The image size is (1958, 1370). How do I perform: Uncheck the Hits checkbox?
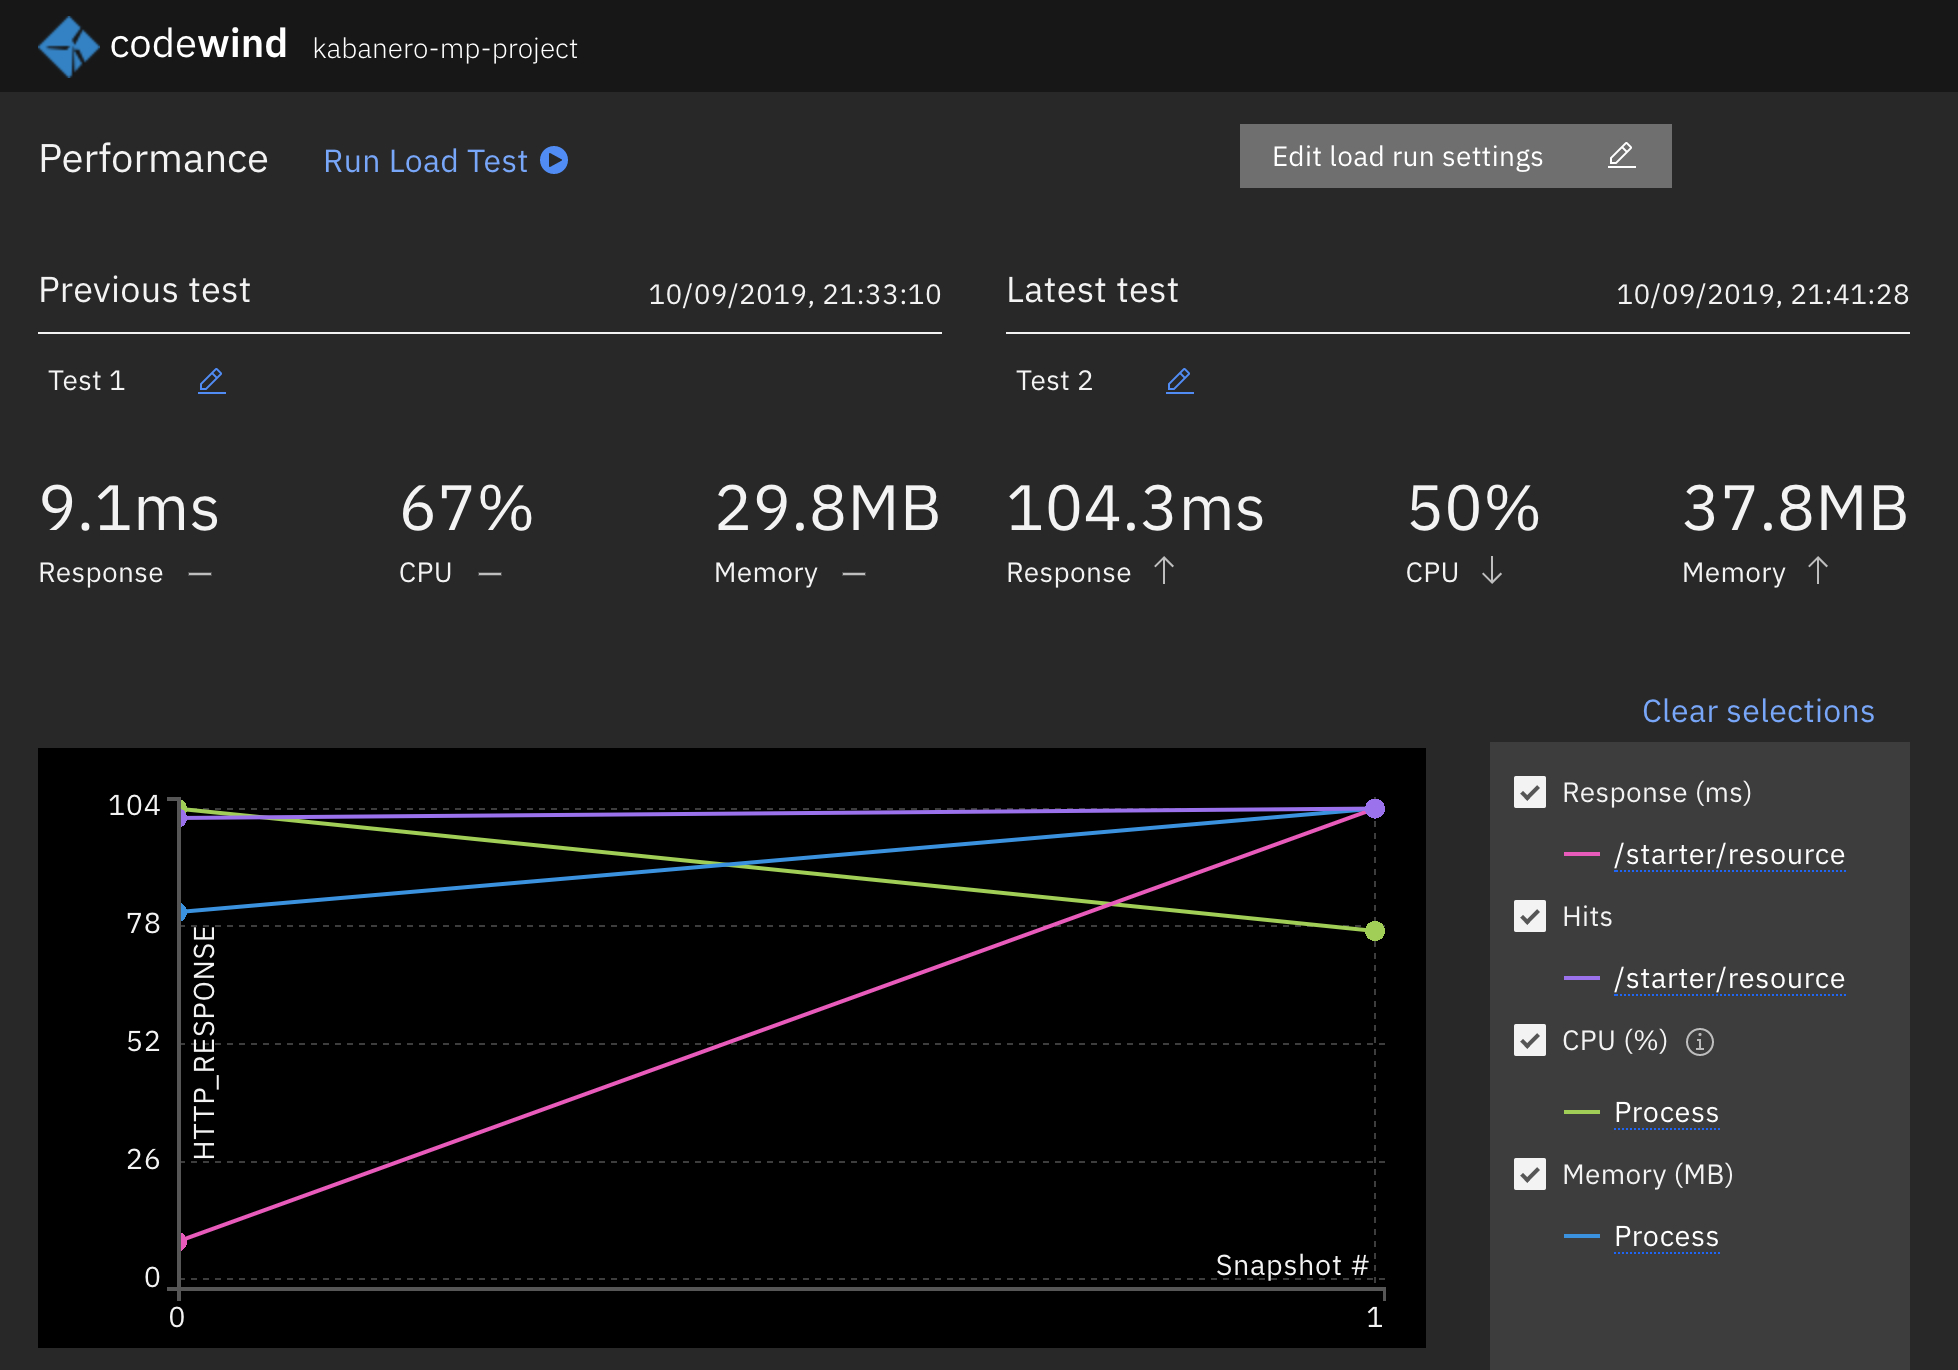(x=1529, y=916)
